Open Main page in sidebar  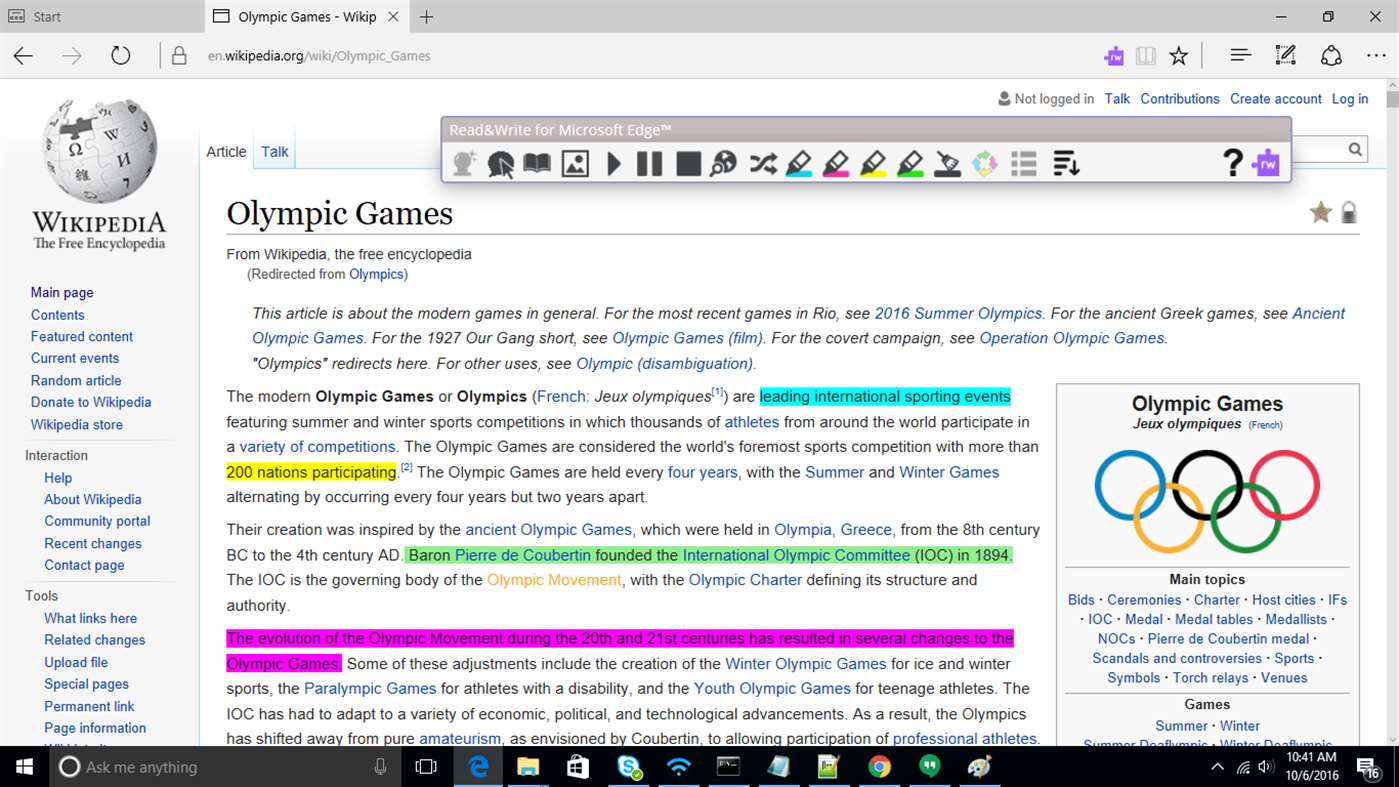pos(62,292)
